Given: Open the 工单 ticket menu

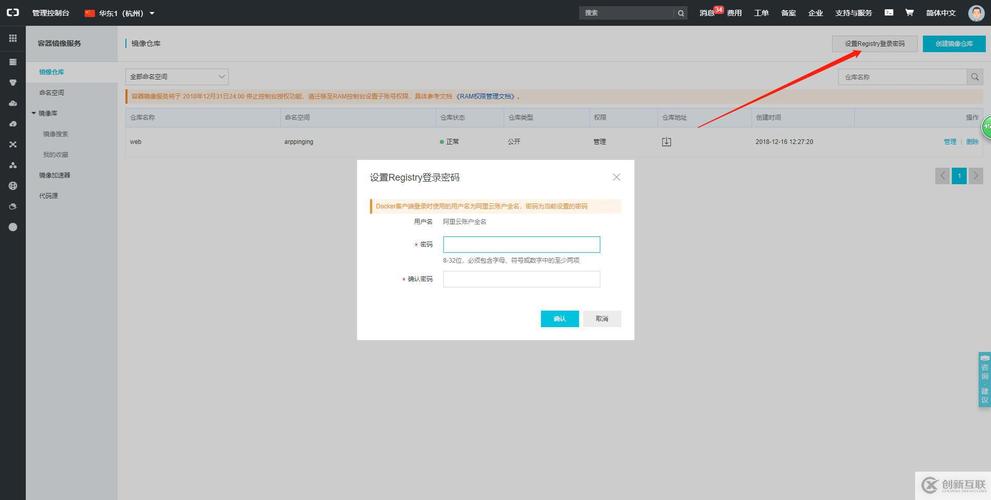Looking at the screenshot, I should point(762,13).
